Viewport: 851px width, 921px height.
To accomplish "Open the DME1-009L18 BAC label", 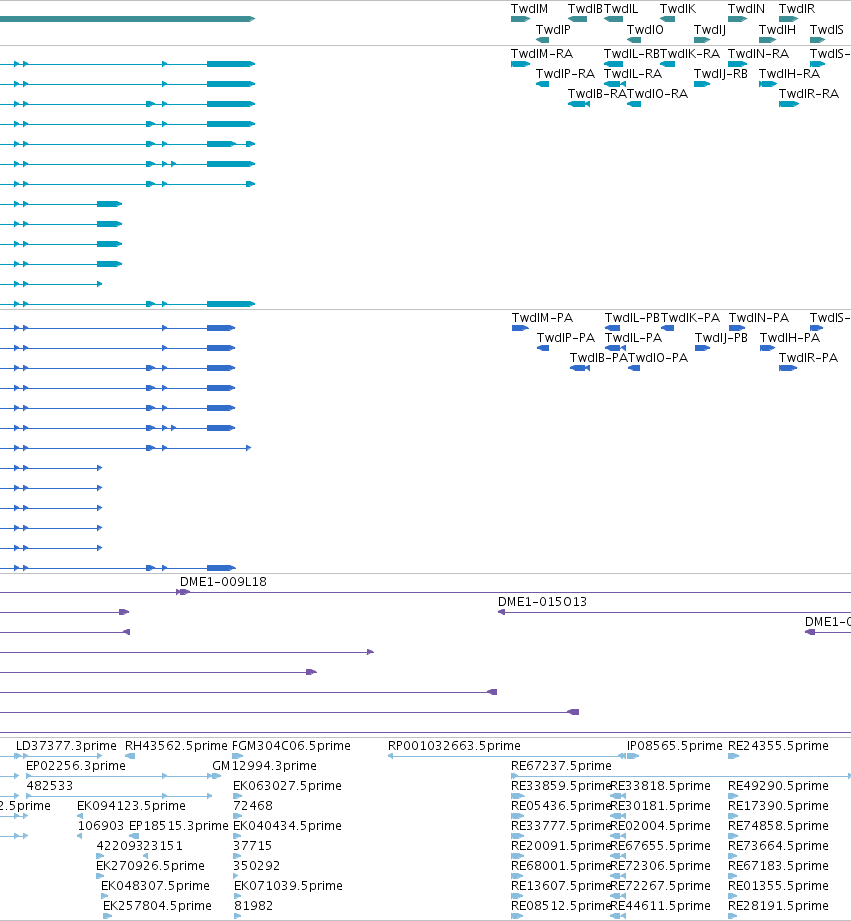I will [223, 581].
